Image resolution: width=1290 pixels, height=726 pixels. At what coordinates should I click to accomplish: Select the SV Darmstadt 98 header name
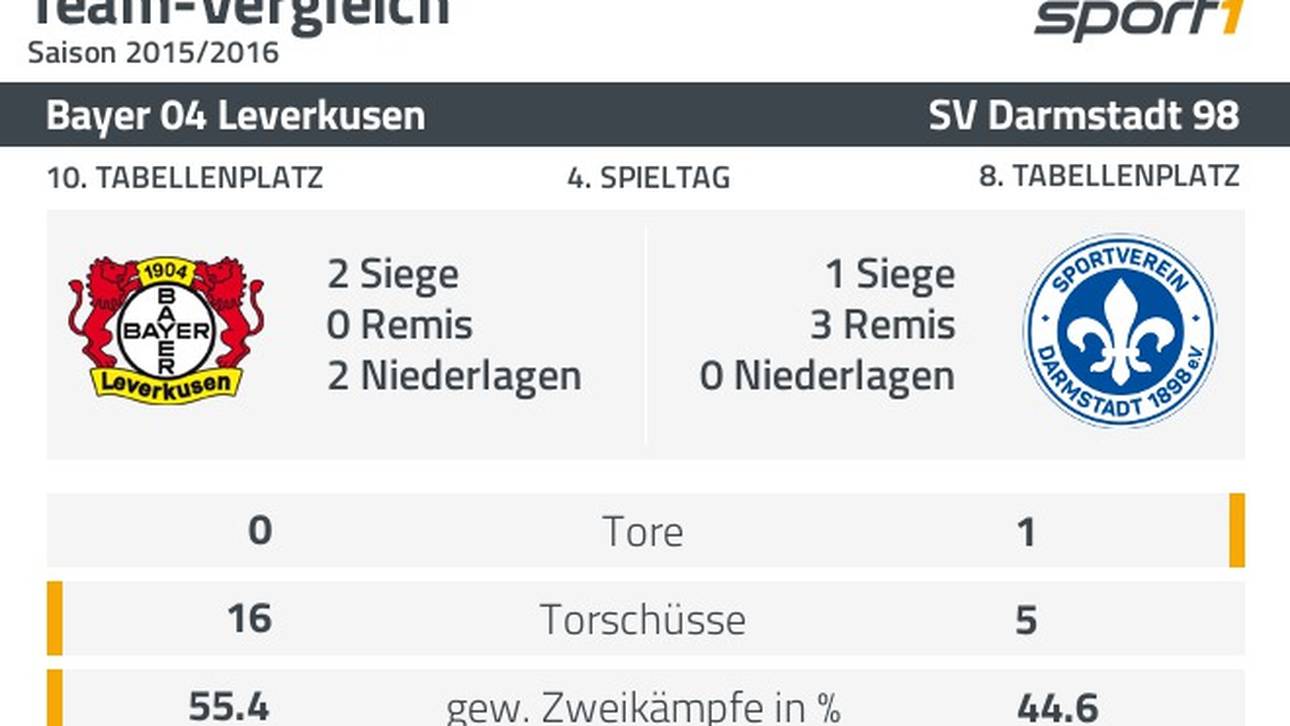pyautogui.click(x=1084, y=116)
